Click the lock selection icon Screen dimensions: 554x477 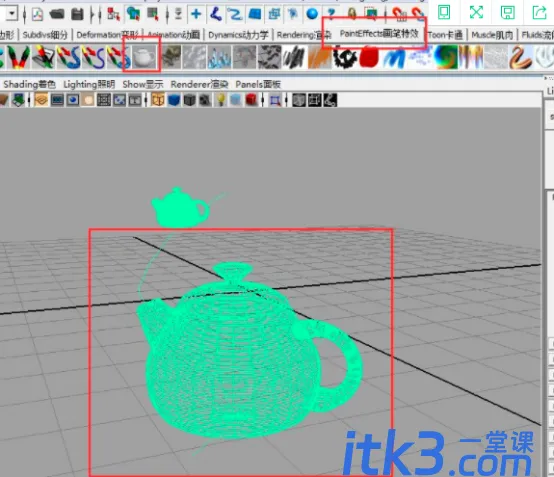tap(352, 13)
